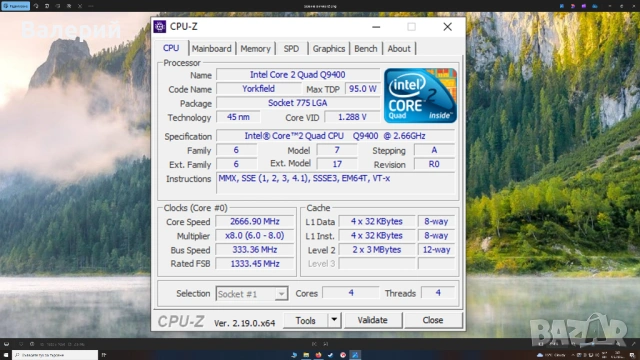Click the blue edit button in photo viewer toolbar
640x360 pixels.
[16, 6]
